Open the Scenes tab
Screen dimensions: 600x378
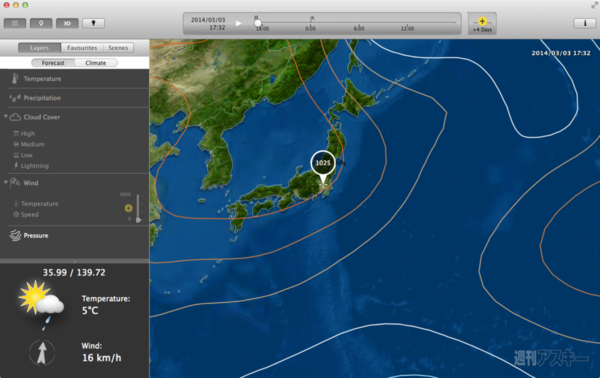(x=118, y=48)
